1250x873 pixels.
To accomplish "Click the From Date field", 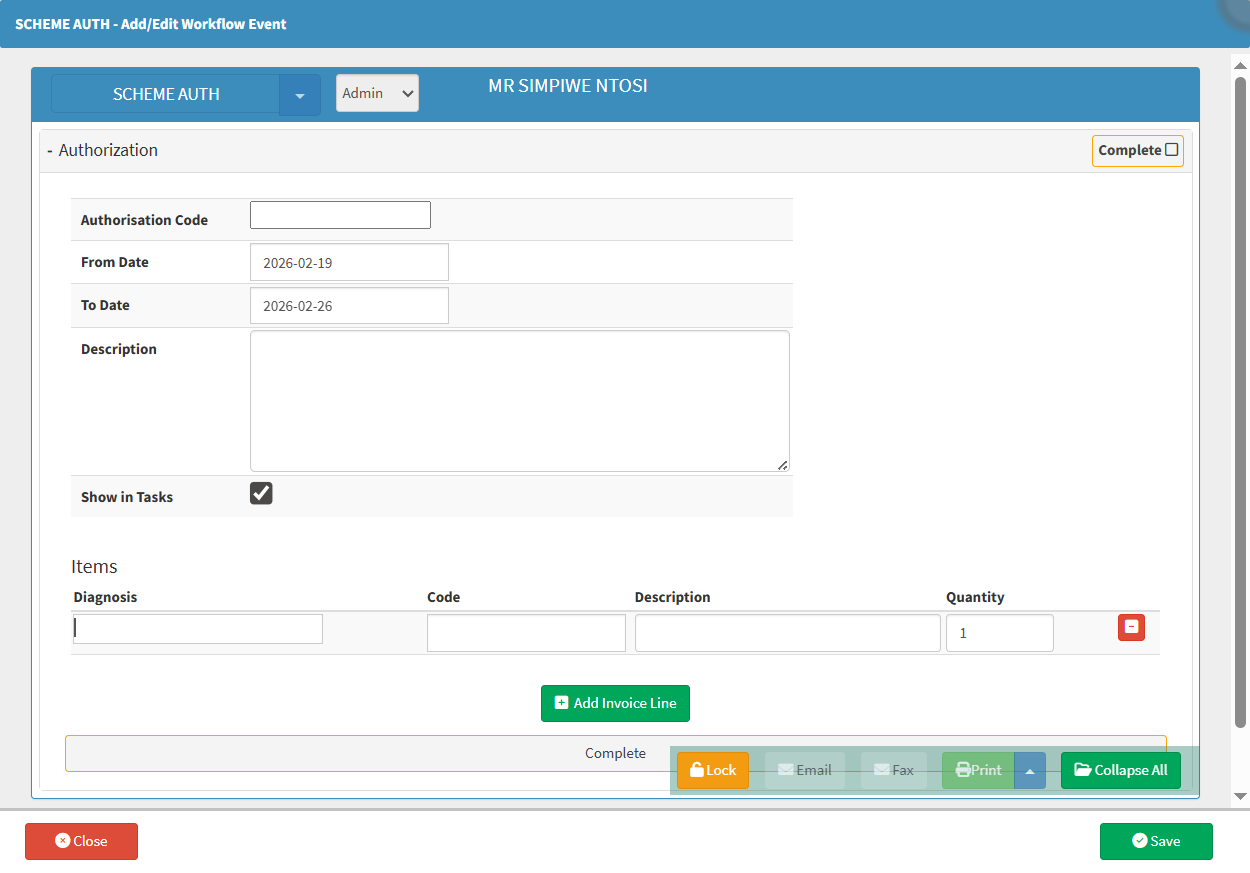I will tap(349, 263).
